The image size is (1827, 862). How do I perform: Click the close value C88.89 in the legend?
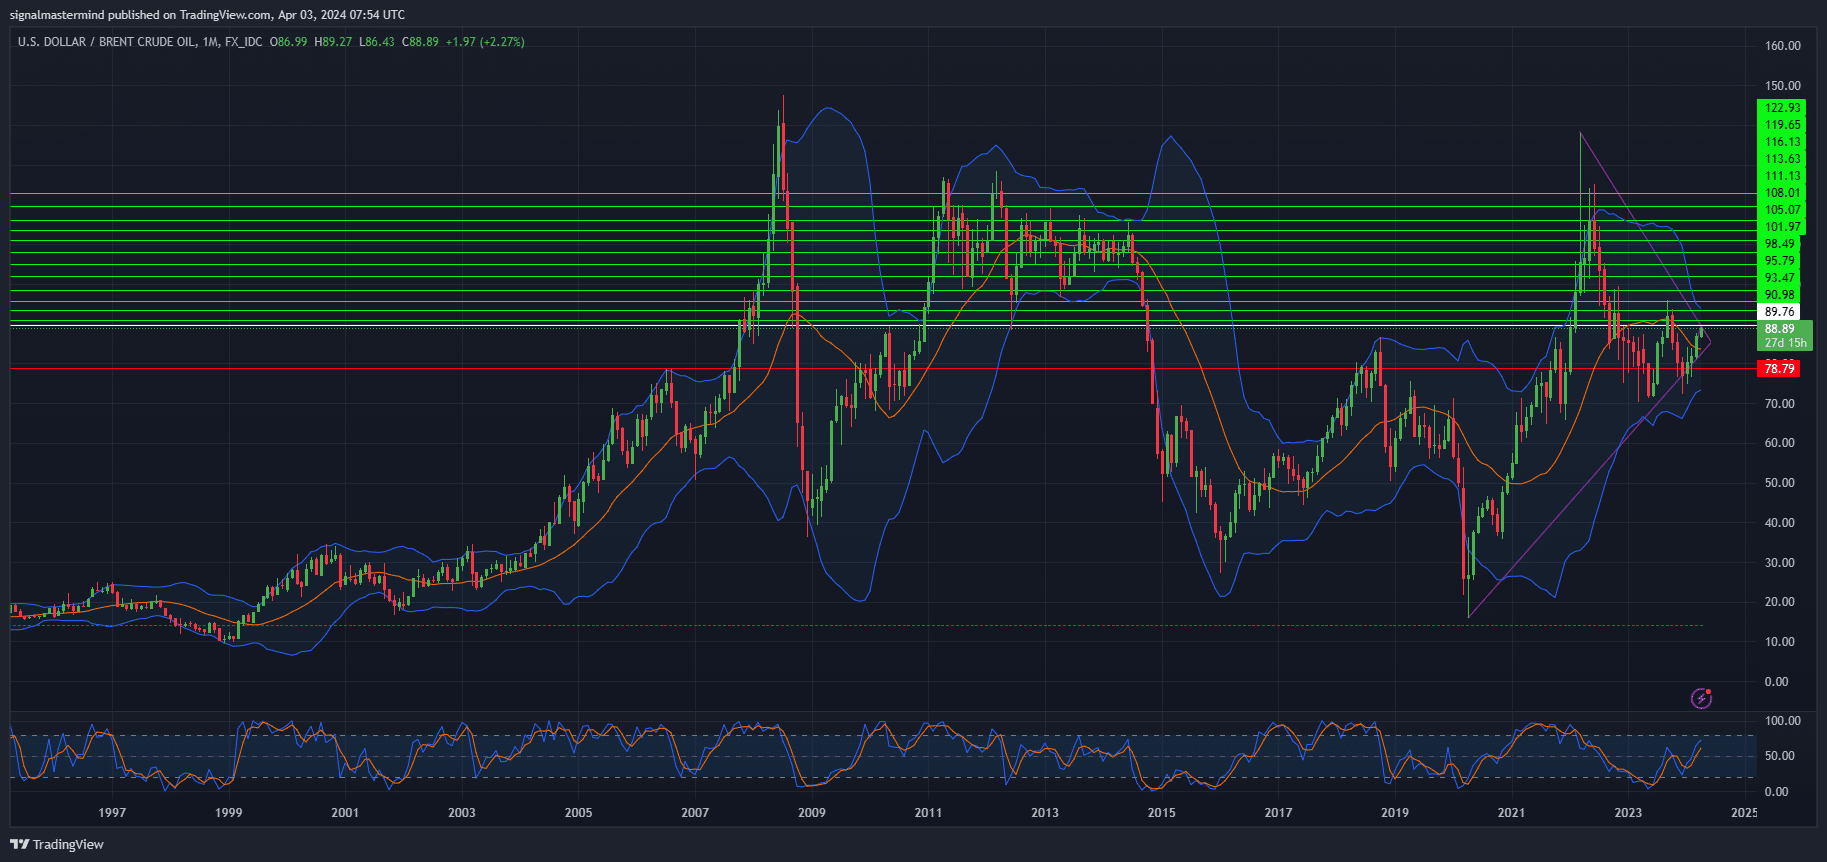421,42
